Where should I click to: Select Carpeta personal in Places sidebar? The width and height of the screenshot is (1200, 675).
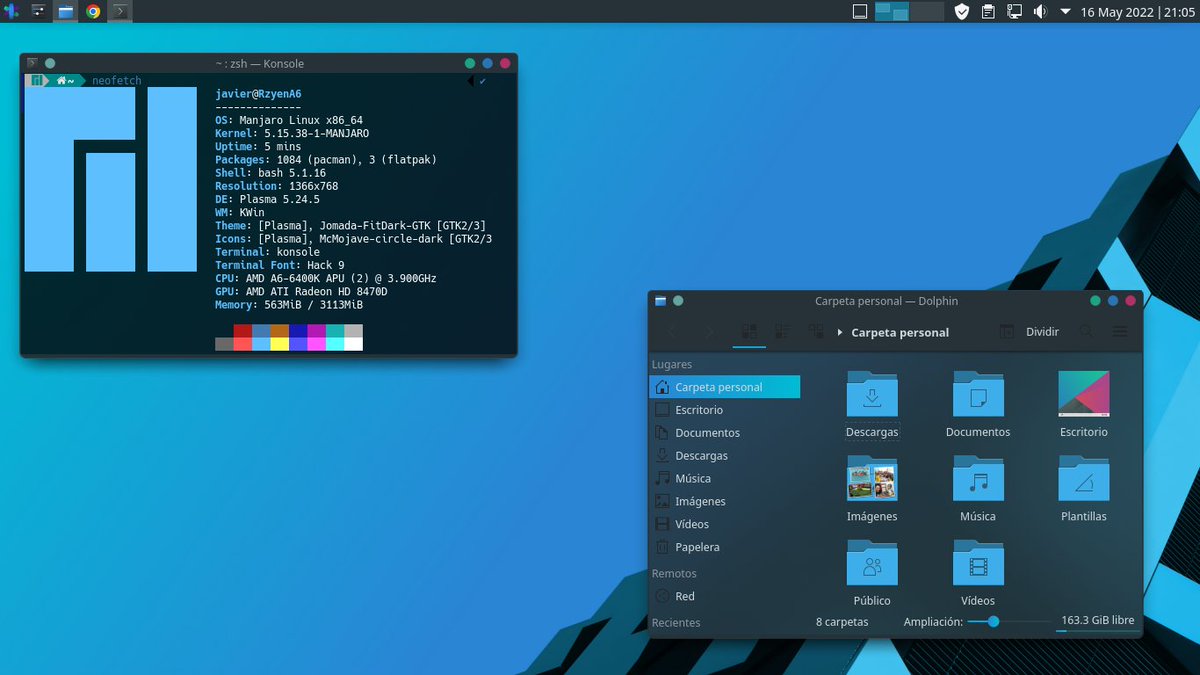(x=724, y=387)
